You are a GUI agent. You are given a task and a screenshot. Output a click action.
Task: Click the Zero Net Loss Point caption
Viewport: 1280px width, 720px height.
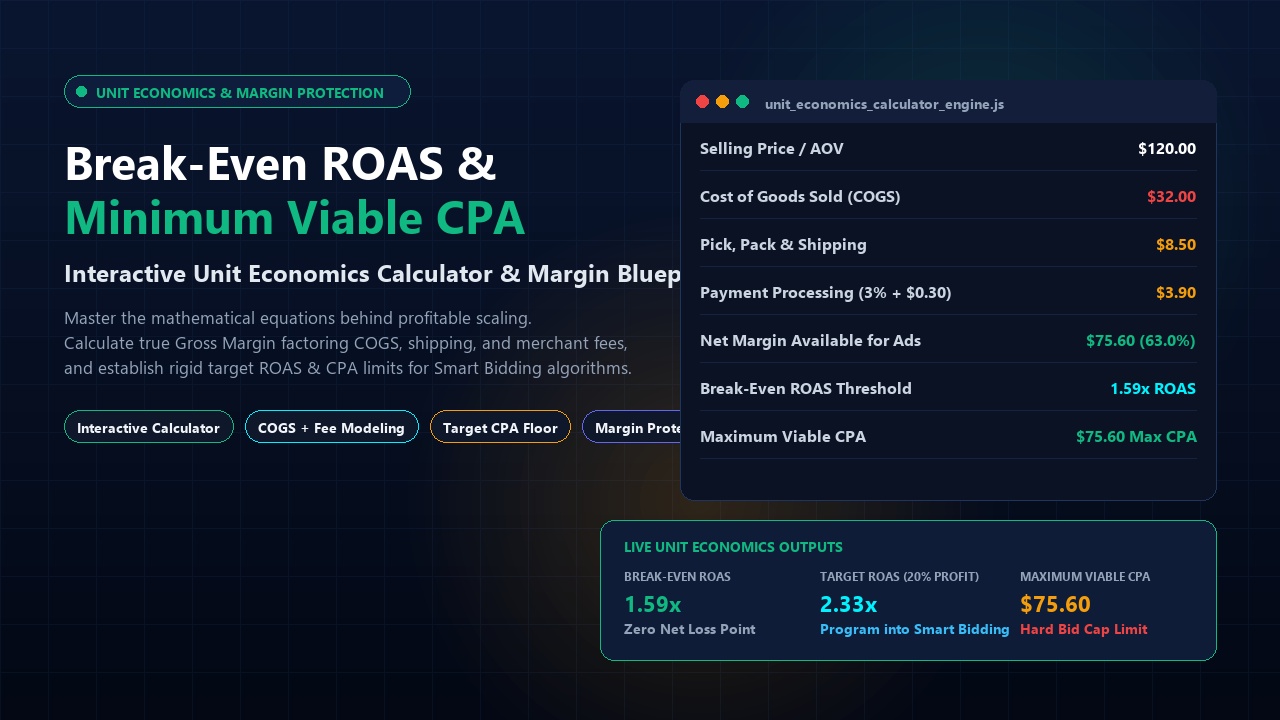[689, 630]
